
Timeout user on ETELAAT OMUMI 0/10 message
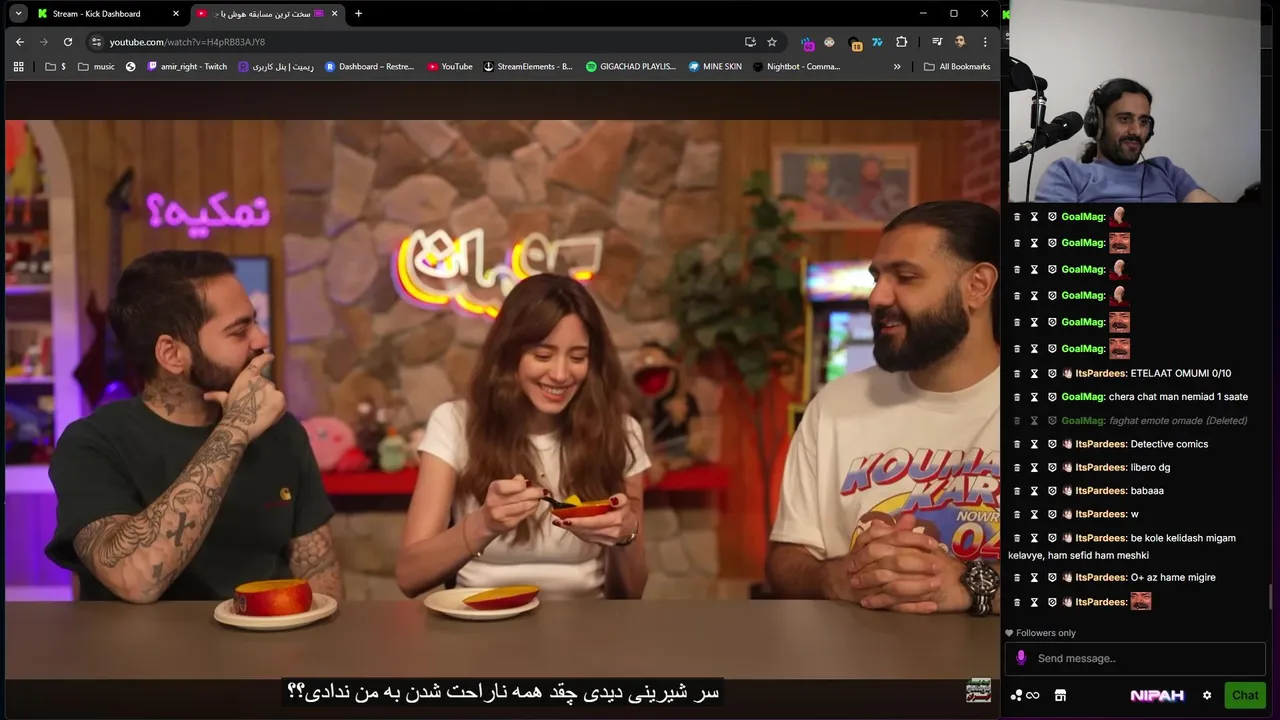pyautogui.click(x=1034, y=373)
